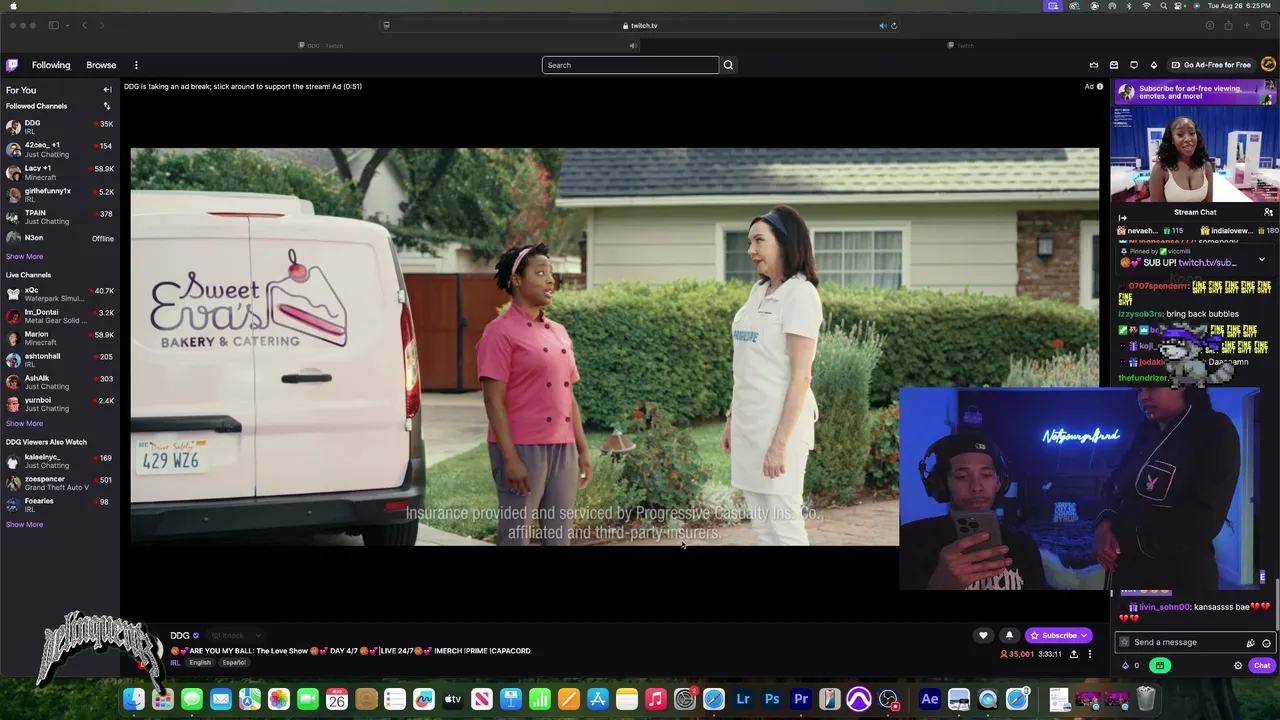Share the stream
1280x720 pixels.
[x=1074, y=654]
